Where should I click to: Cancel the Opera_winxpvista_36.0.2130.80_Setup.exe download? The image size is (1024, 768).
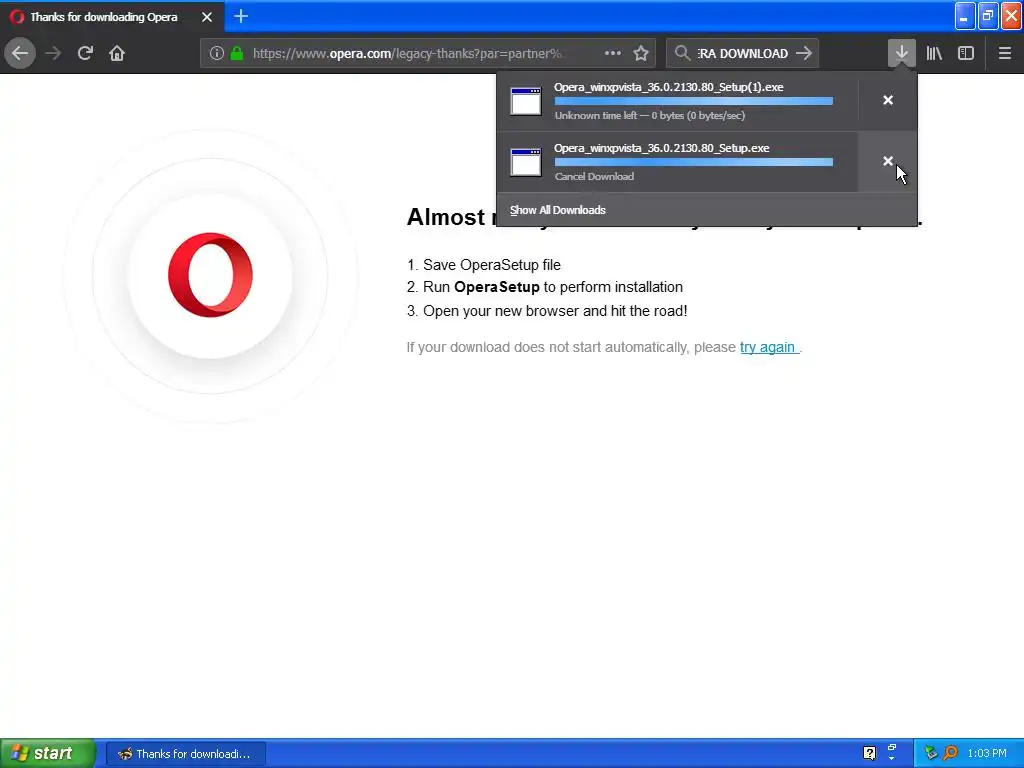click(x=888, y=161)
